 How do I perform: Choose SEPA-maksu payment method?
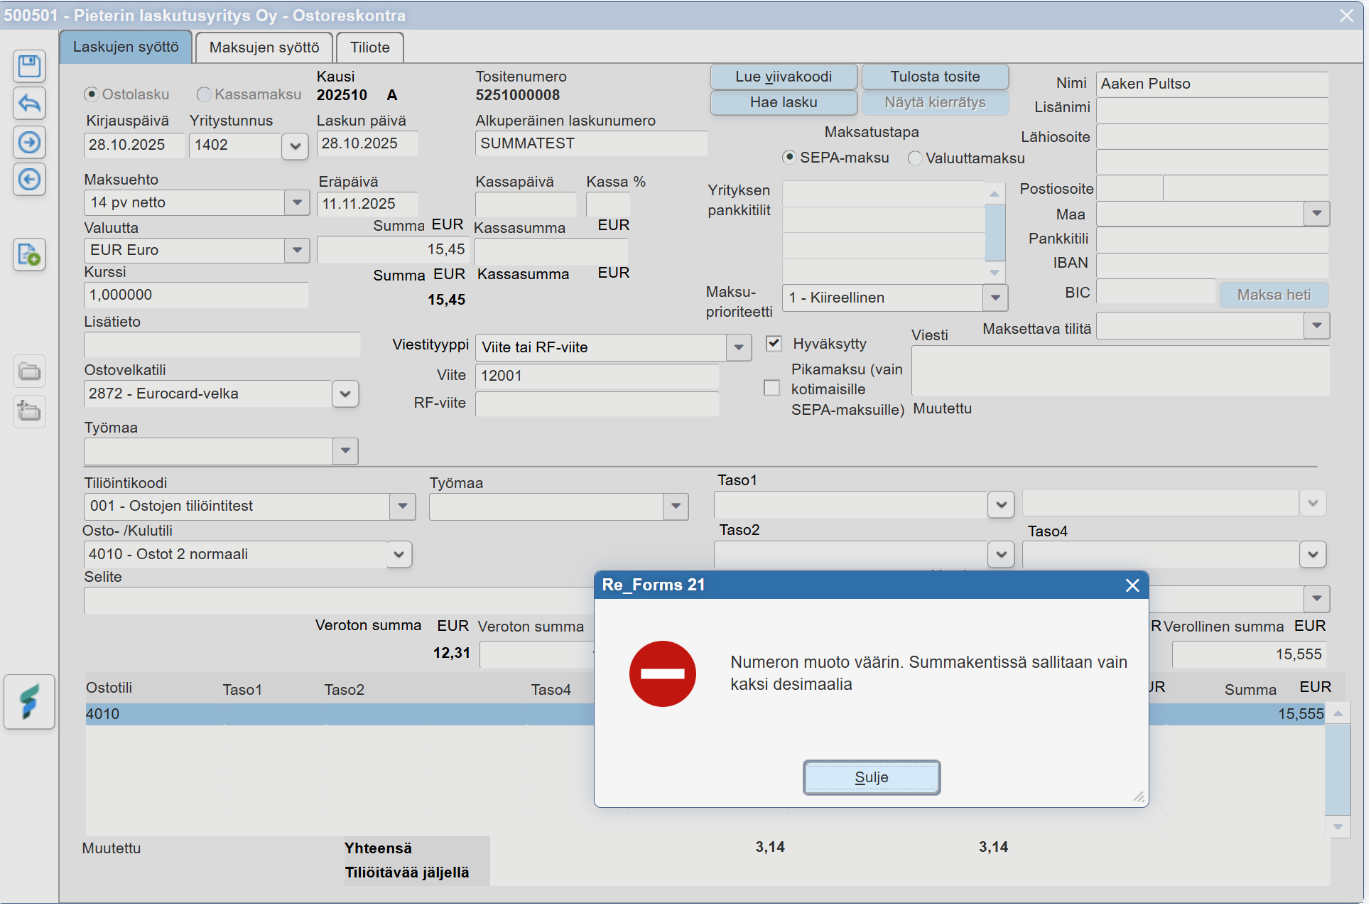(789, 157)
